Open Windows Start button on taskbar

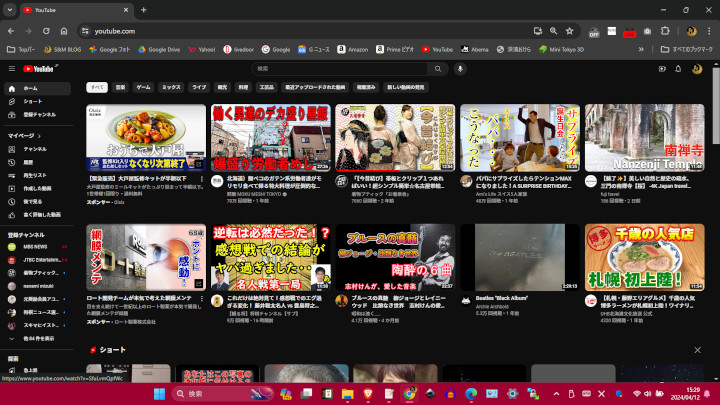pos(159,394)
